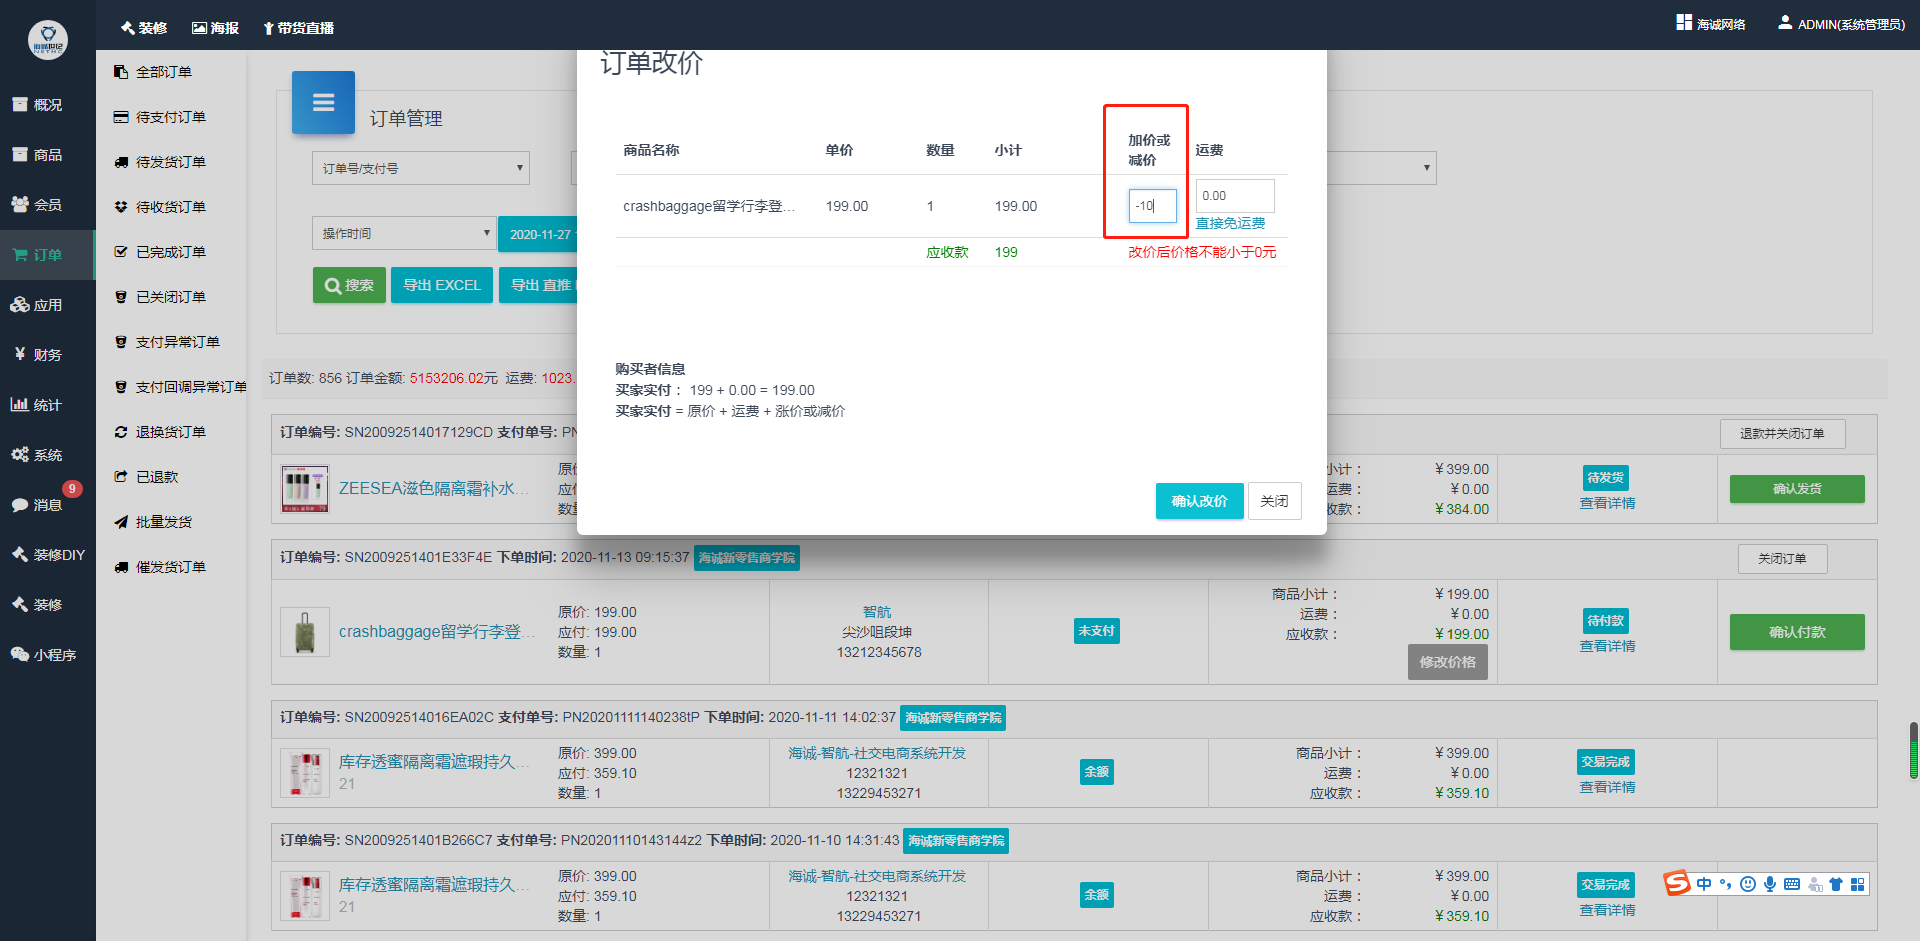The height and width of the screenshot is (941, 1920).
Task: Click the 海报 image icon in top bar
Action: (199, 28)
